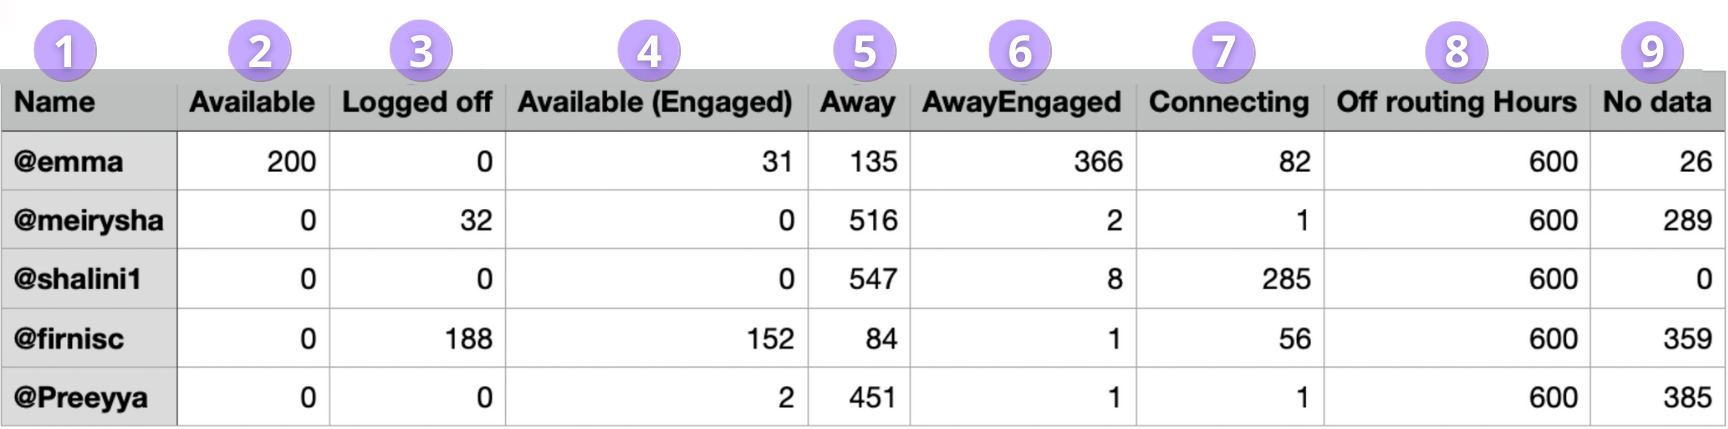
Task: Click the purple number 4 badge
Action: pyautogui.click(x=649, y=51)
